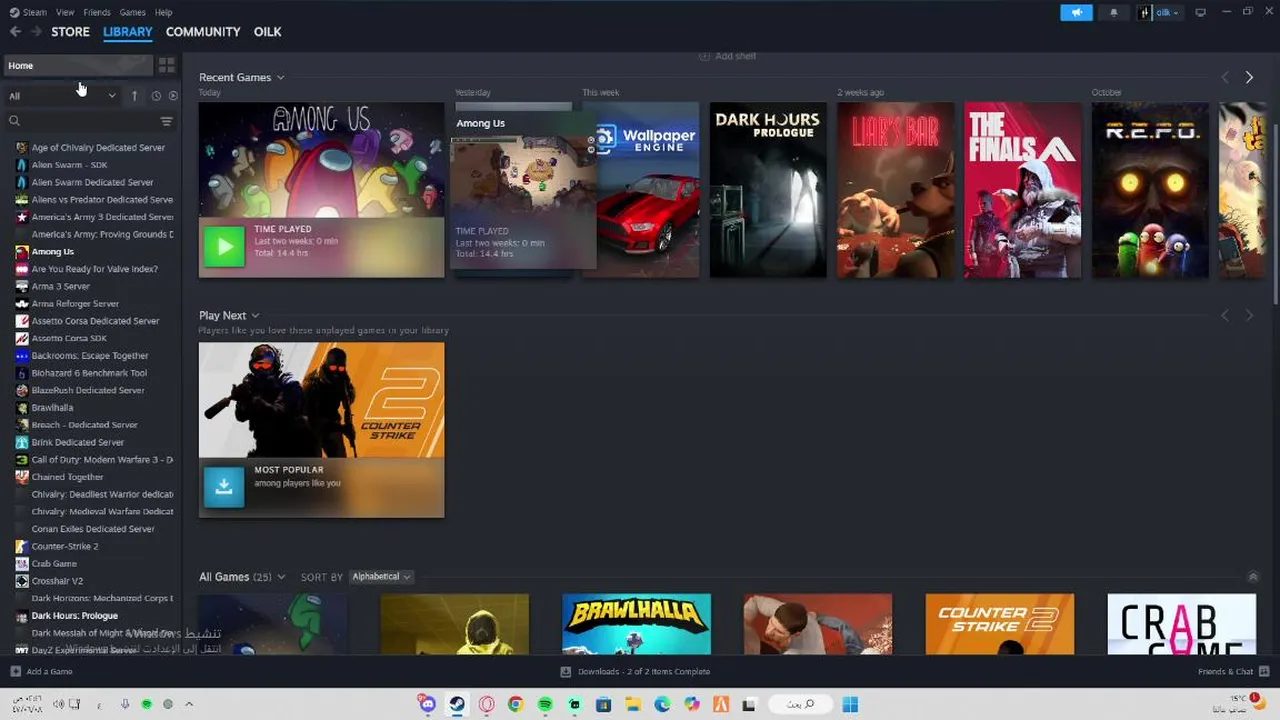Go back with the left navigation arrow
This screenshot has height=720, width=1280.
point(15,32)
